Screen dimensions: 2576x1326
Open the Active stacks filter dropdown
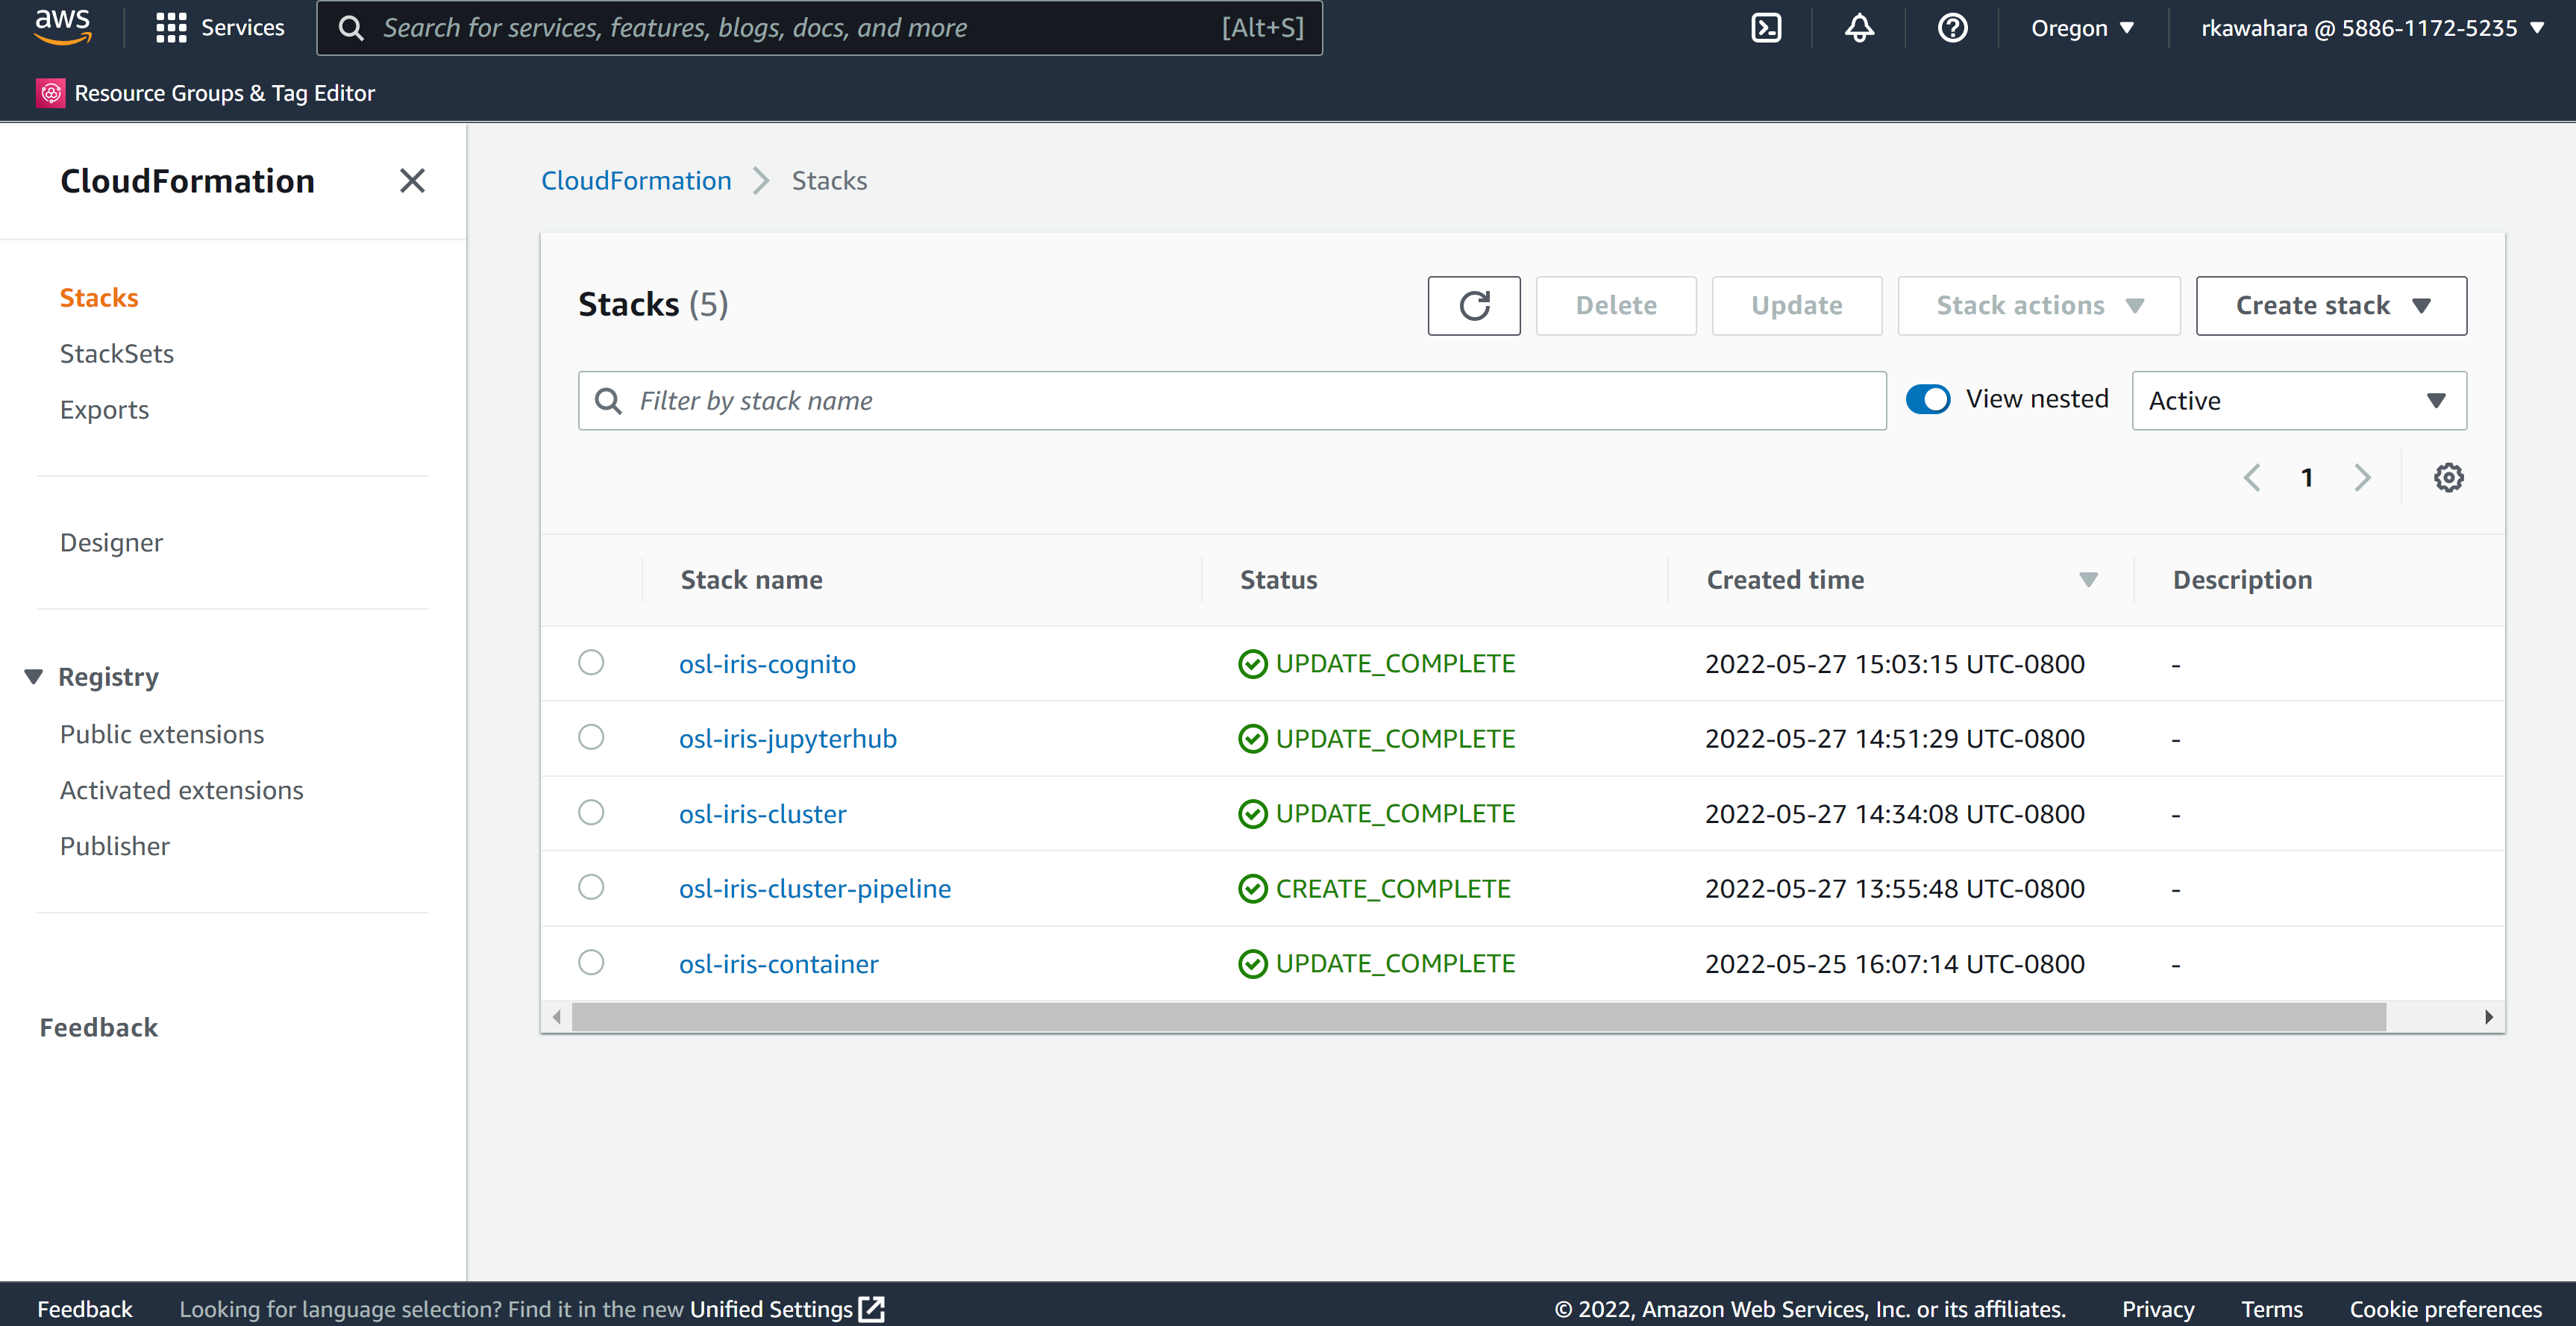click(2298, 400)
